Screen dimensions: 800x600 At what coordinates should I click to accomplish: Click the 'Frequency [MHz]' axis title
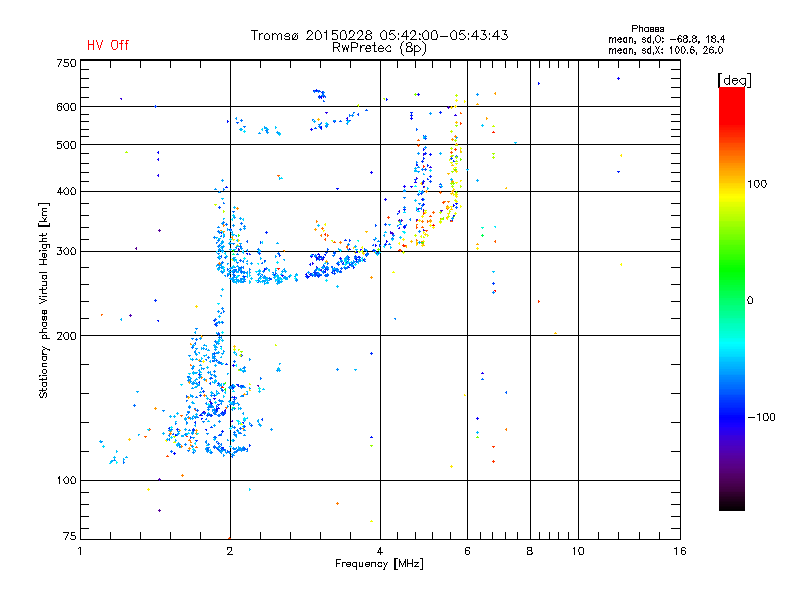coord(379,564)
